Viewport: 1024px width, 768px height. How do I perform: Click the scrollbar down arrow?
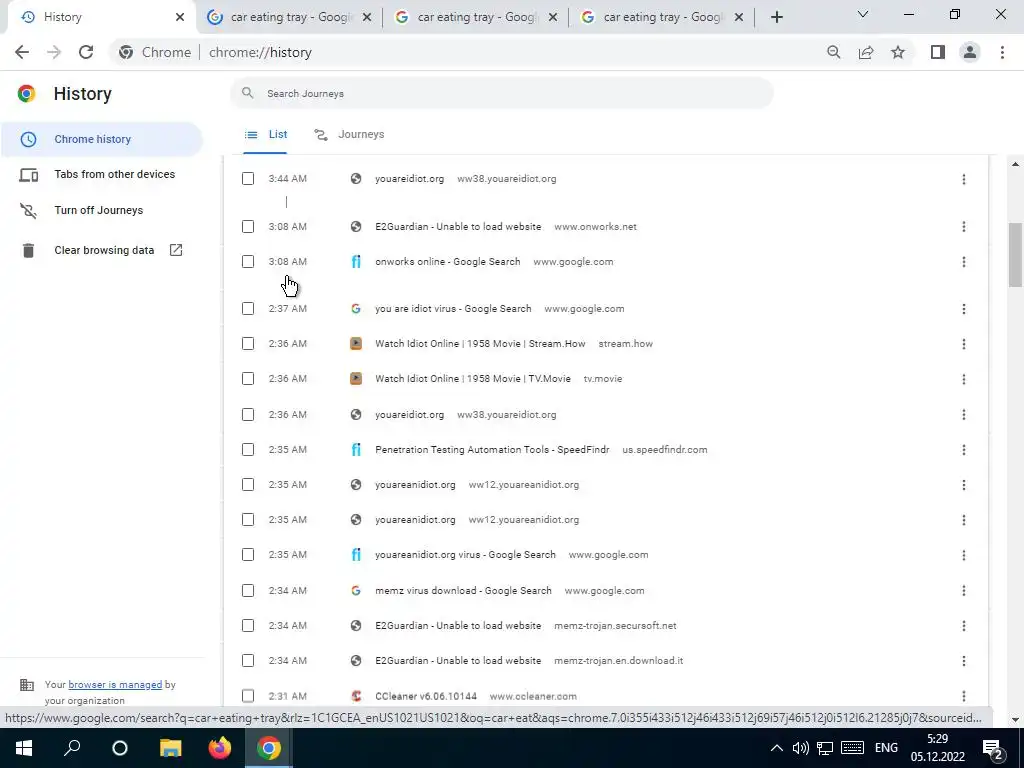pos(1015,720)
